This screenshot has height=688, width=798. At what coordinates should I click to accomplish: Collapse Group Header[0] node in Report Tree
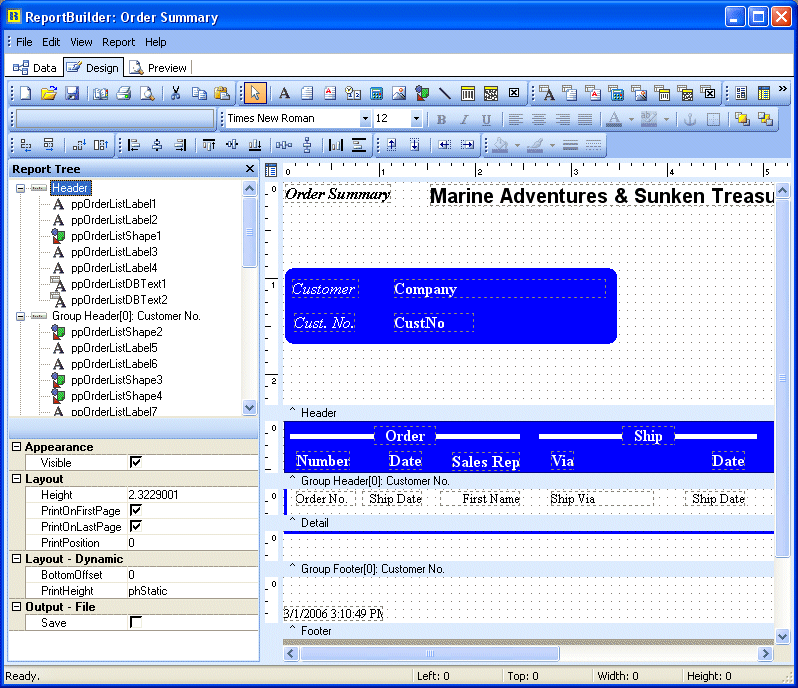[x=20, y=316]
